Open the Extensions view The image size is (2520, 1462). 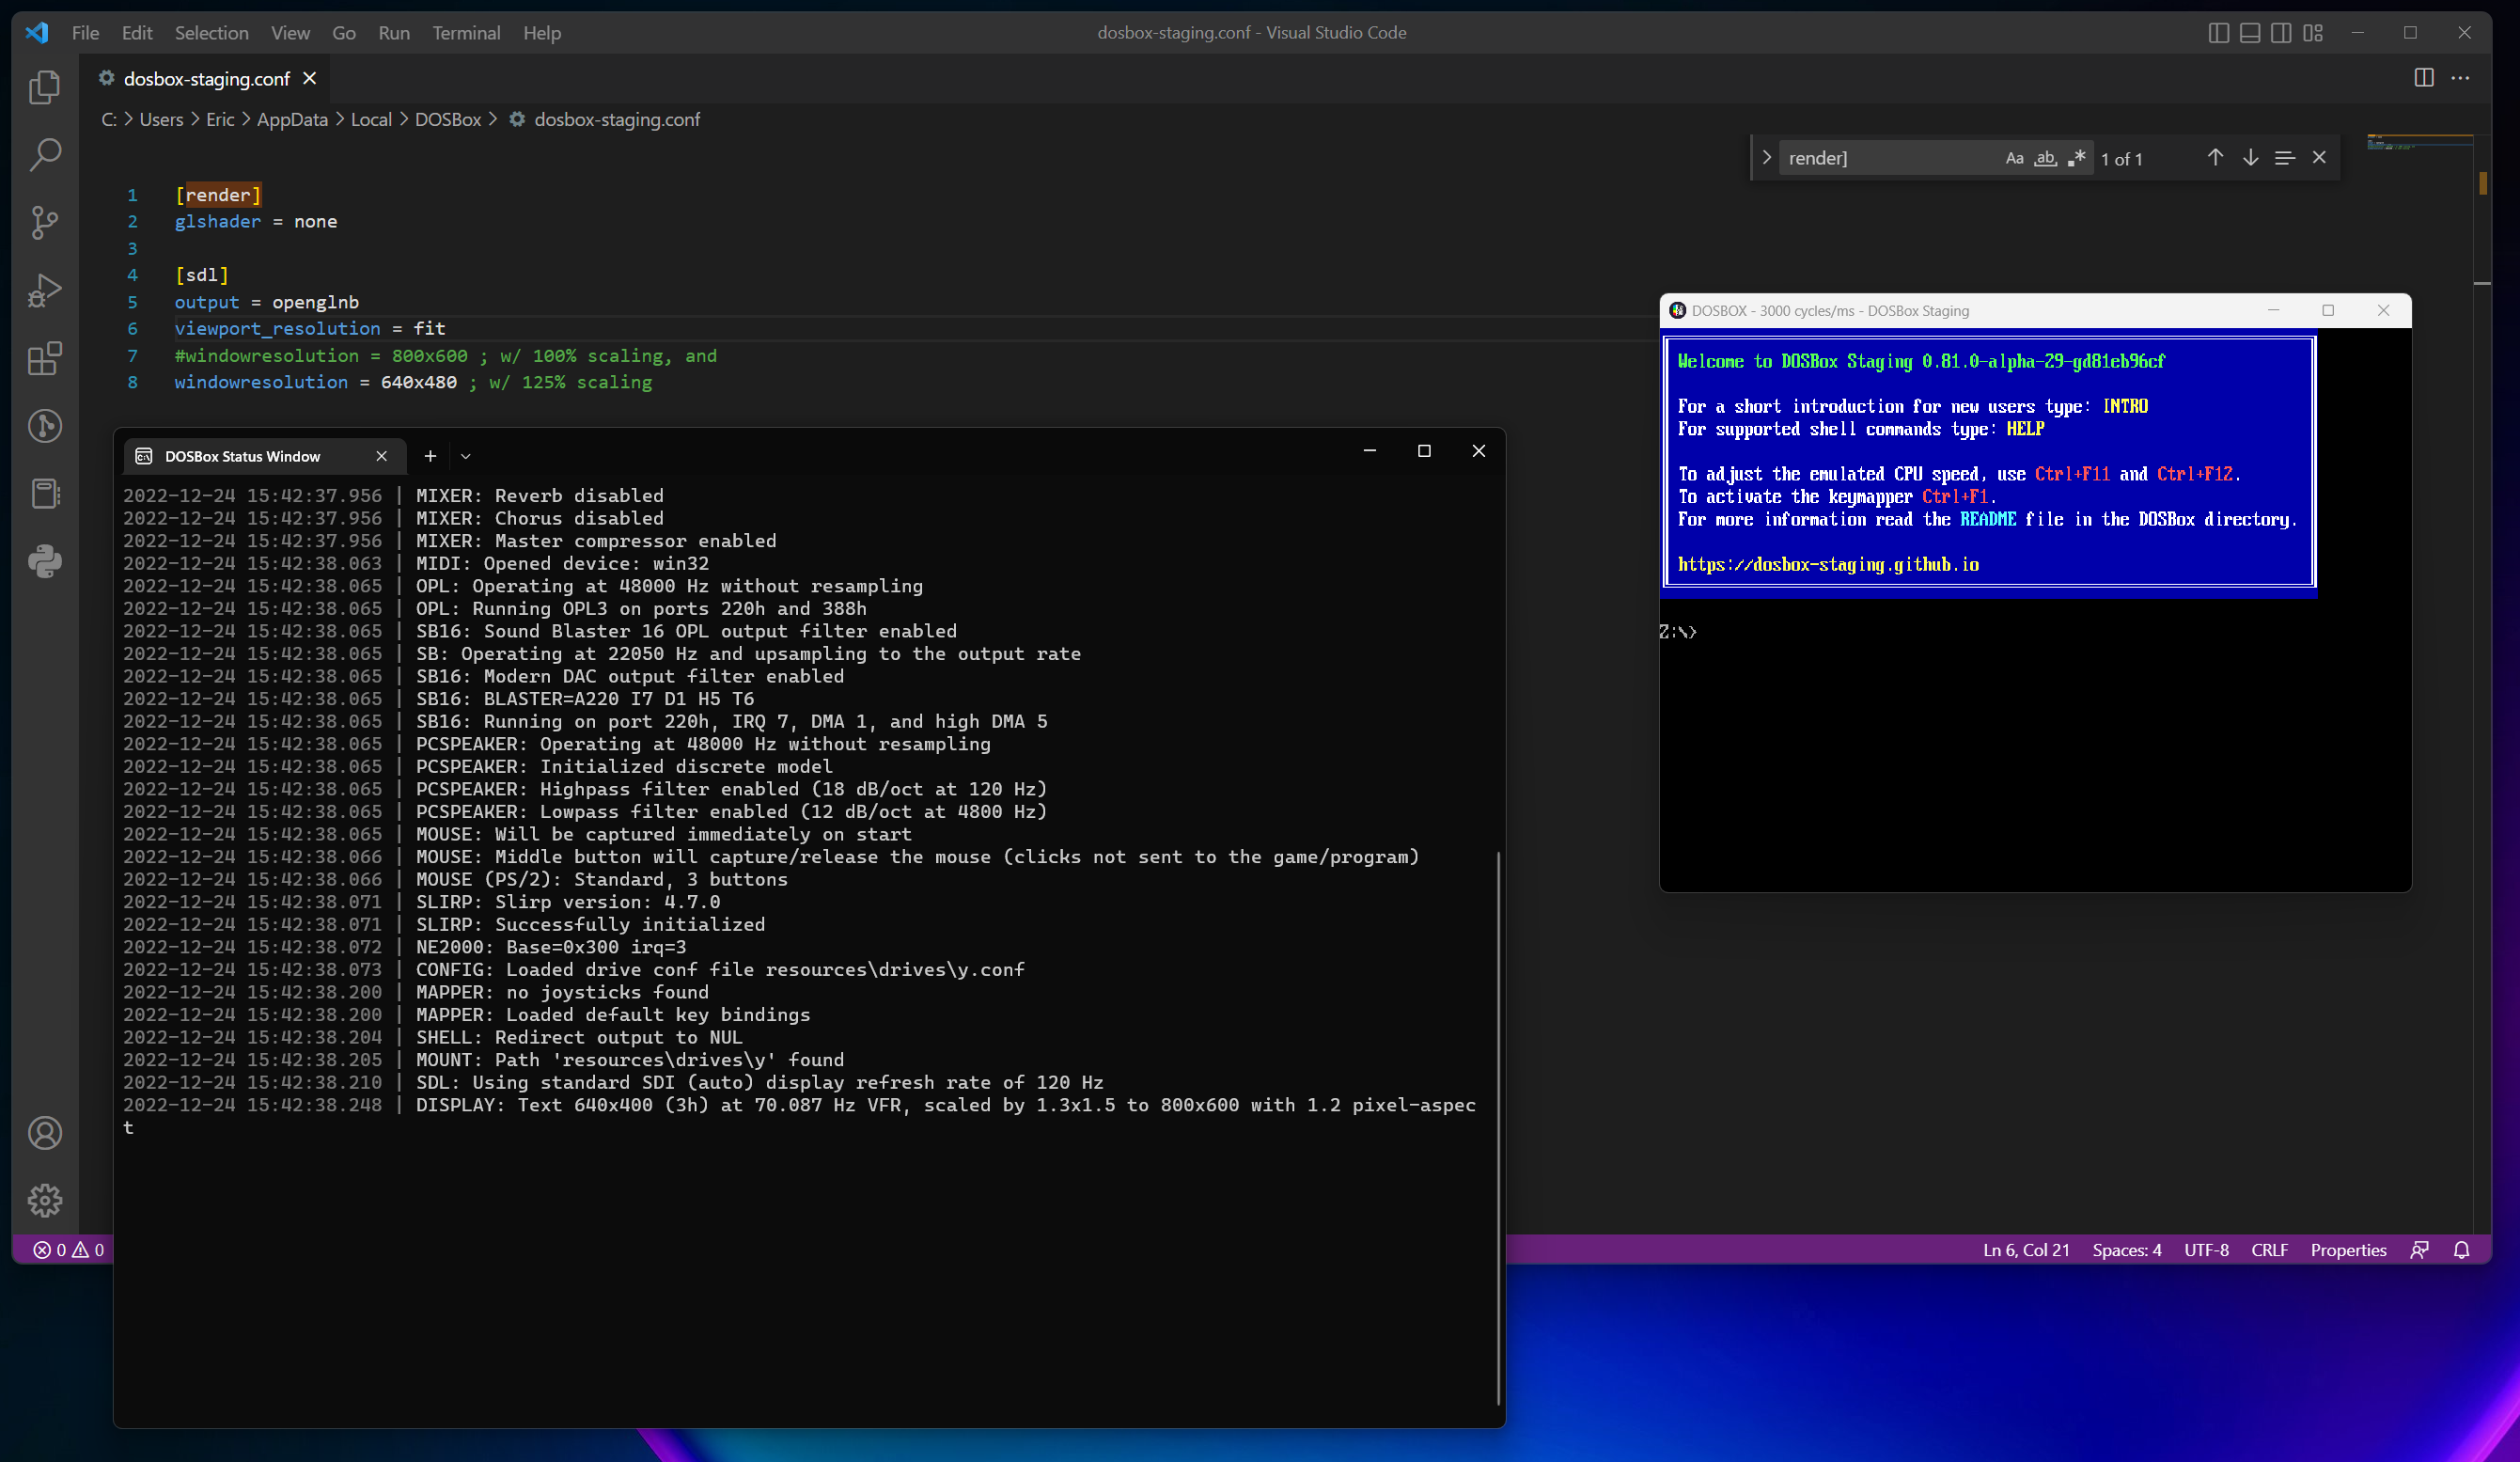(x=45, y=358)
